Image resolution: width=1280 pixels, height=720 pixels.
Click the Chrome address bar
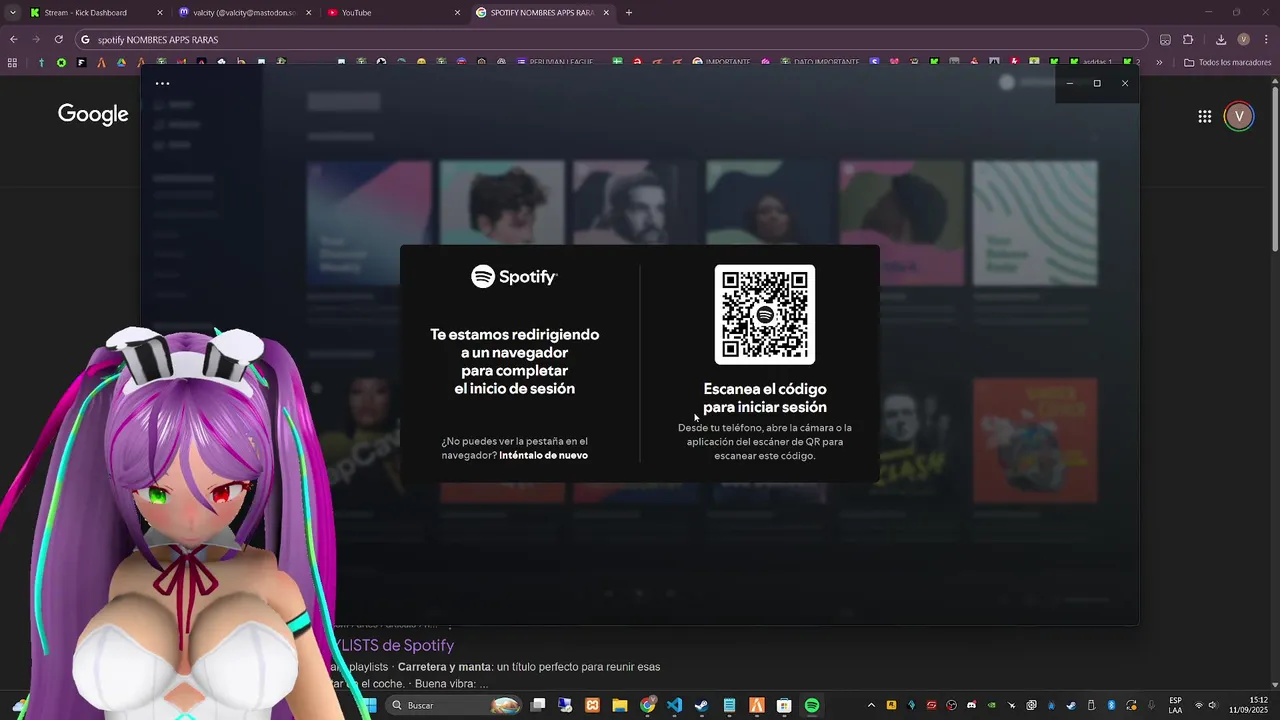(x=610, y=40)
